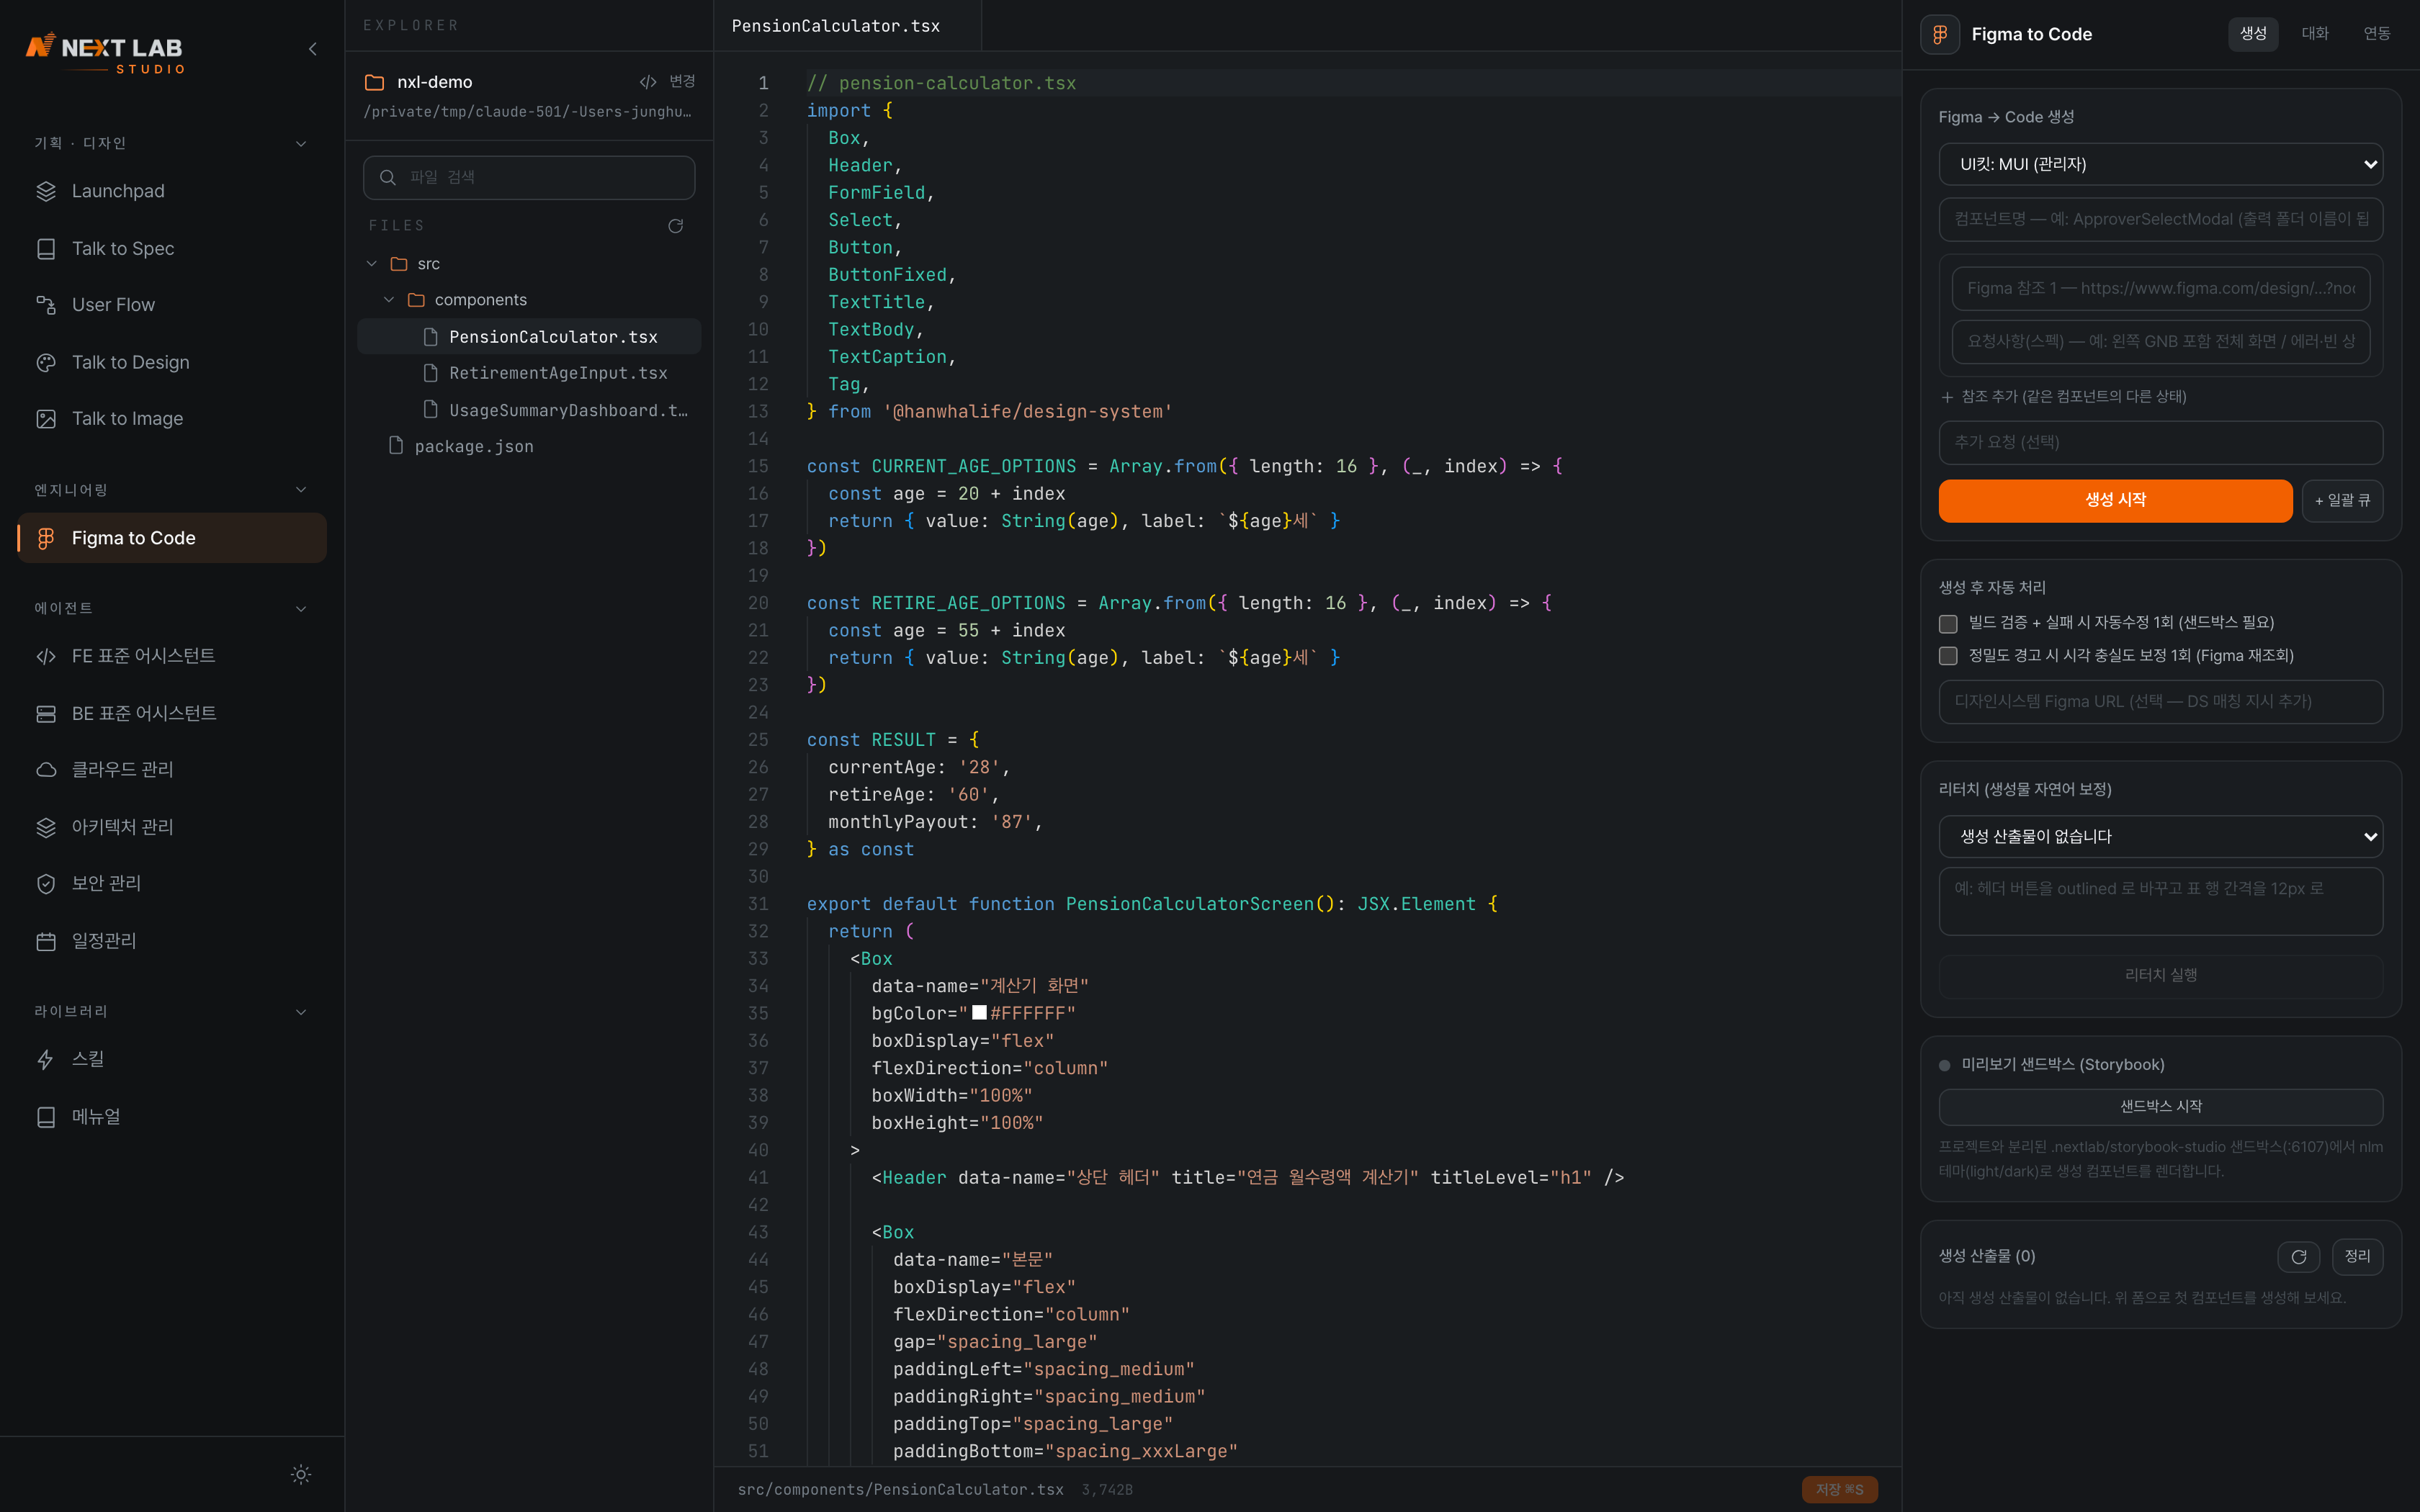
Task: Click the NEXT LAB Studio logo
Action: [105, 53]
